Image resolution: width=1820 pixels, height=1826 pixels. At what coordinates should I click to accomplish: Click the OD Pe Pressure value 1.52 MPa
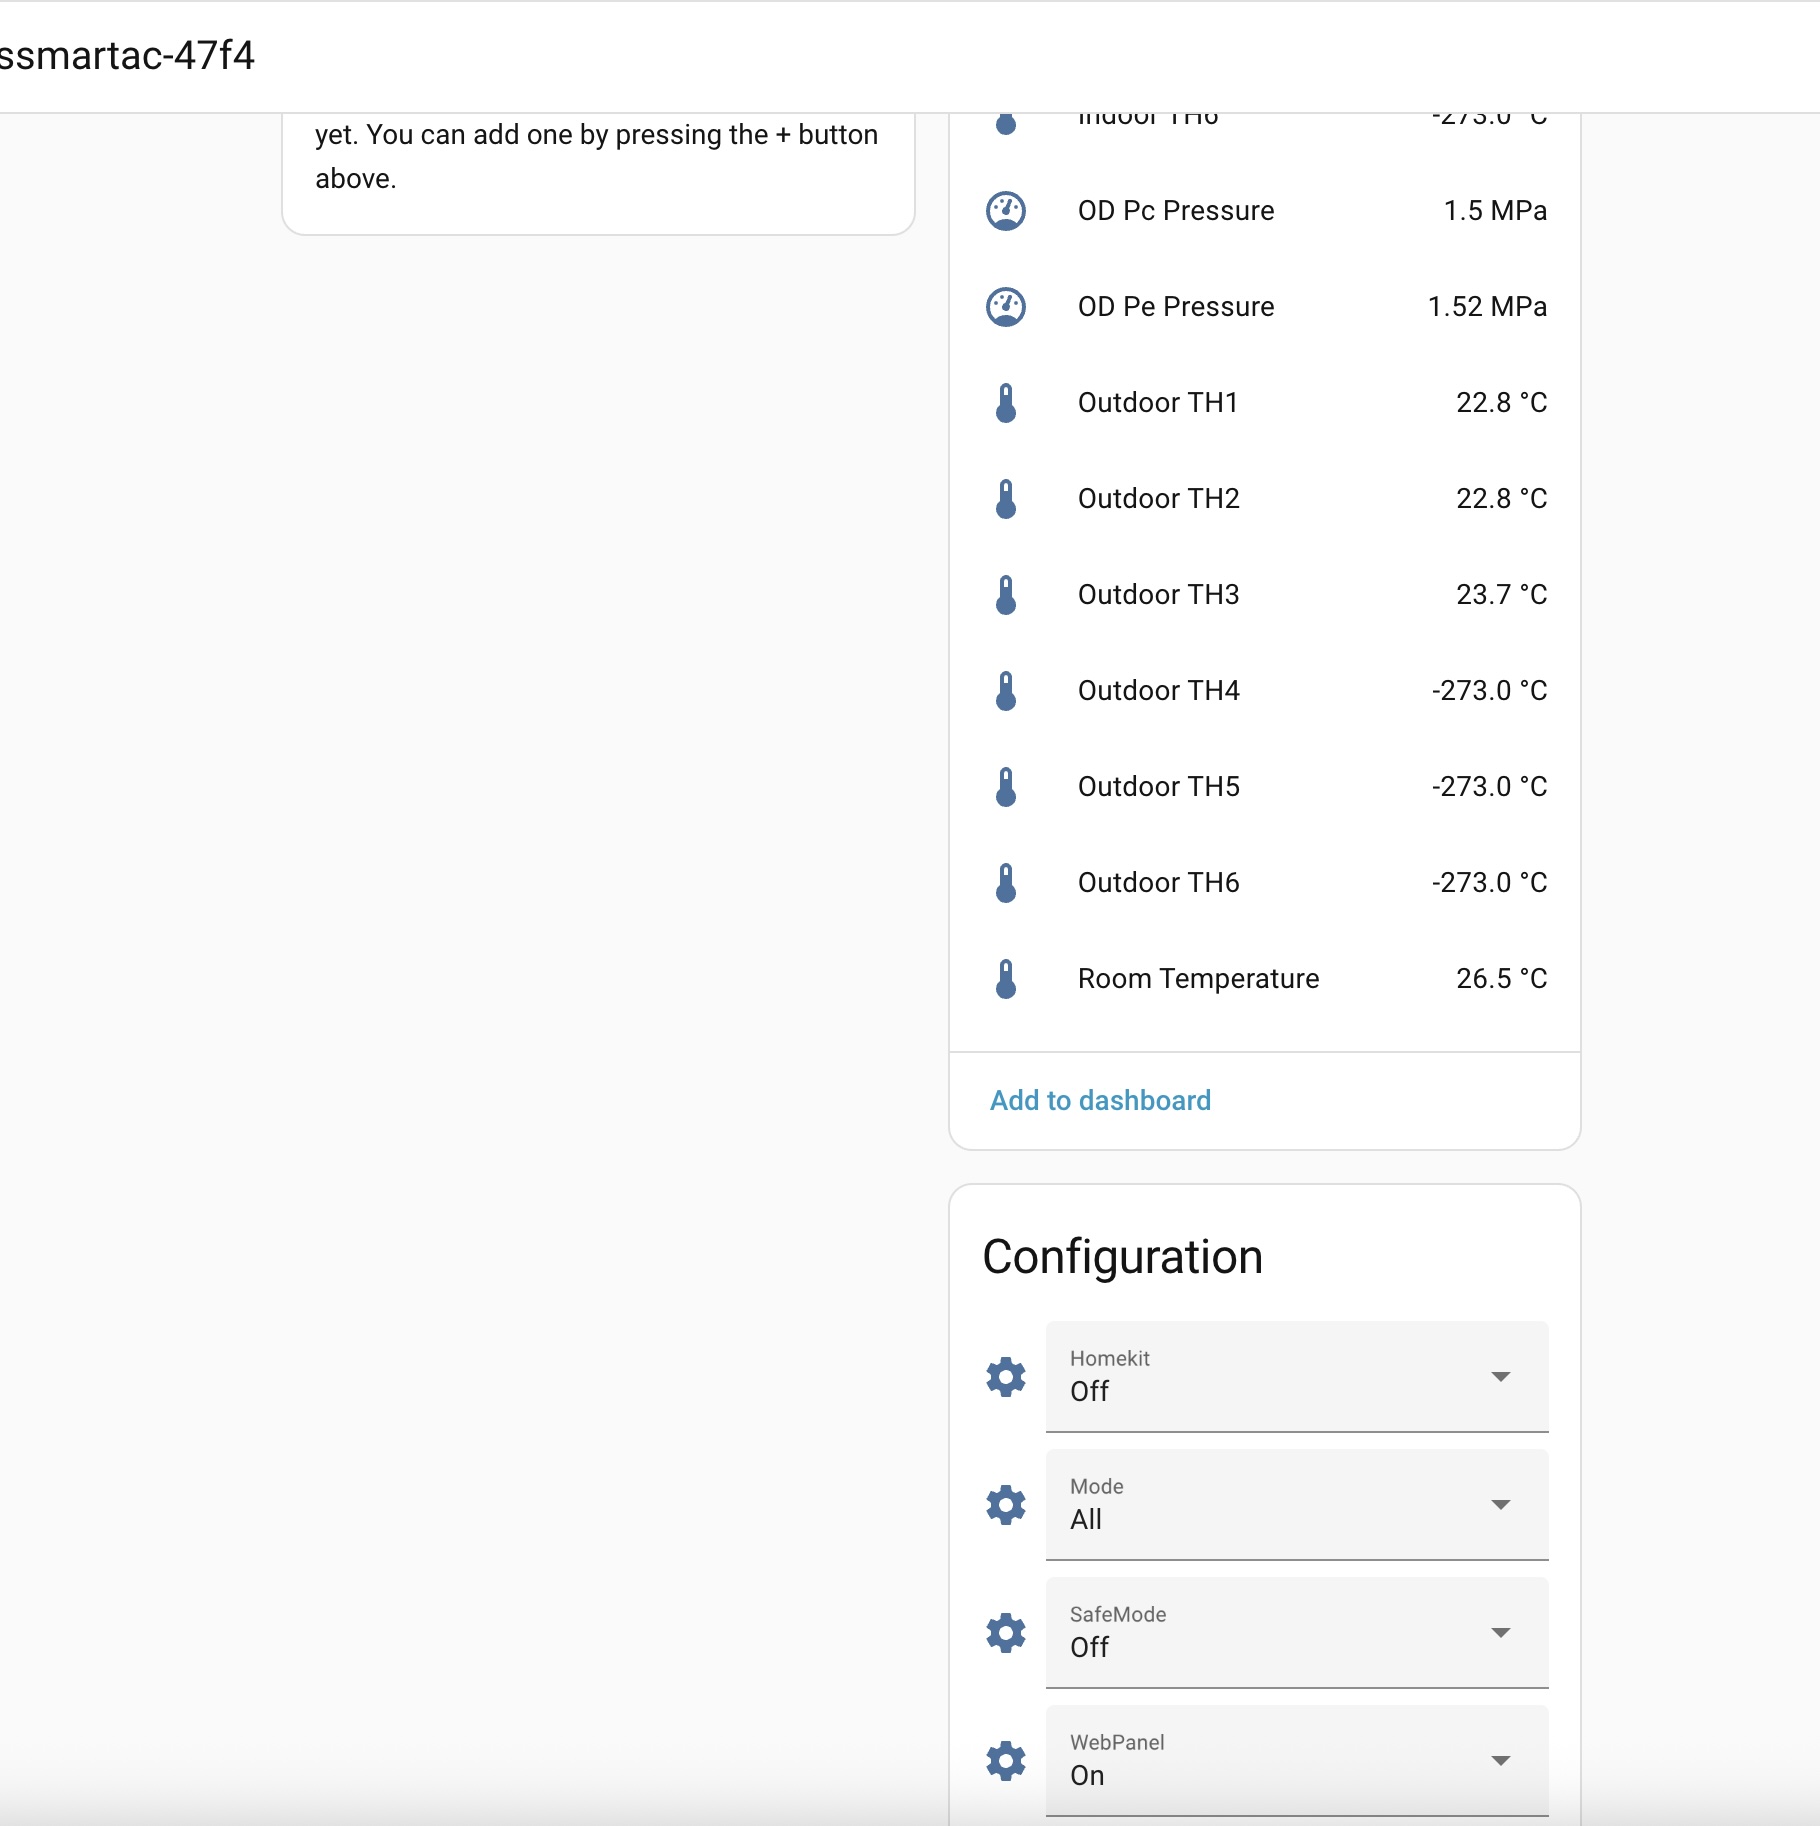point(1486,307)
